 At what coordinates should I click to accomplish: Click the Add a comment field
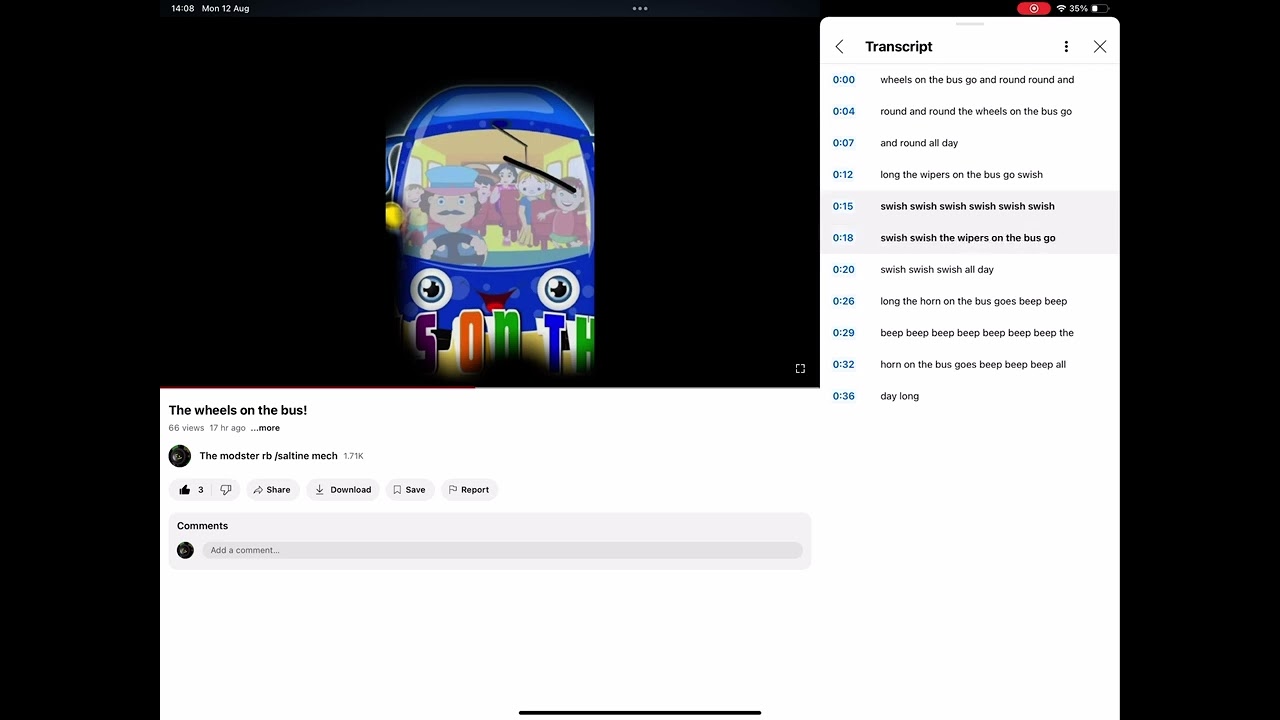(x=502, y=550)
